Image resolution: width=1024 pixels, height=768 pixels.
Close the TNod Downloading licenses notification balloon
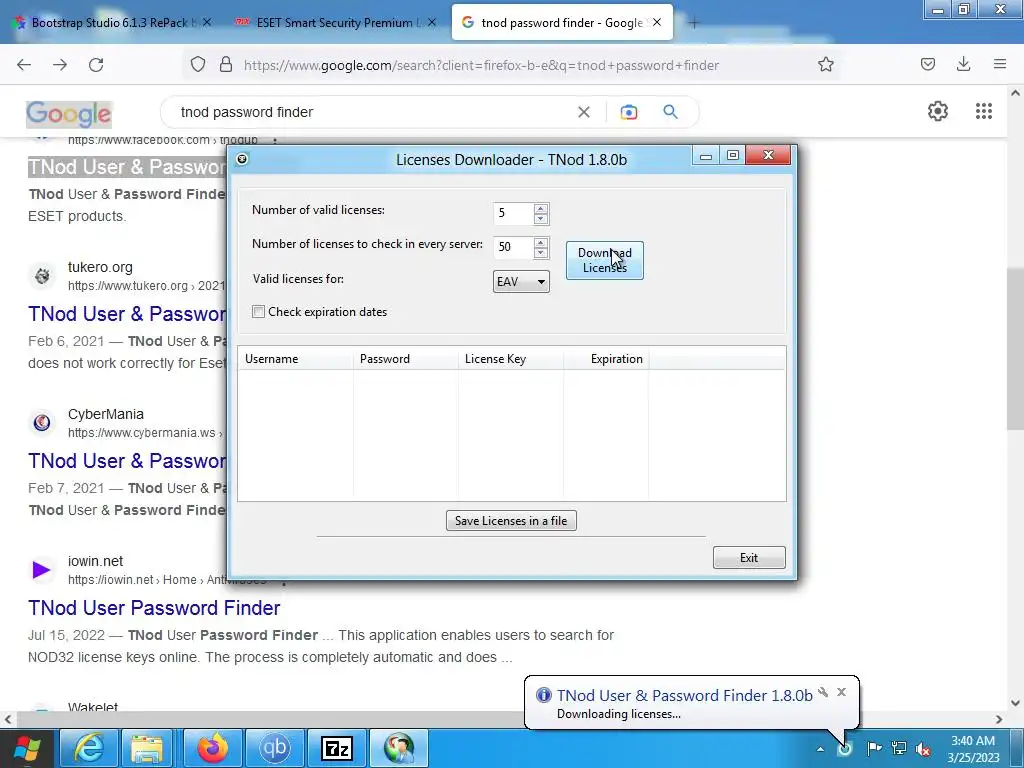841,692
